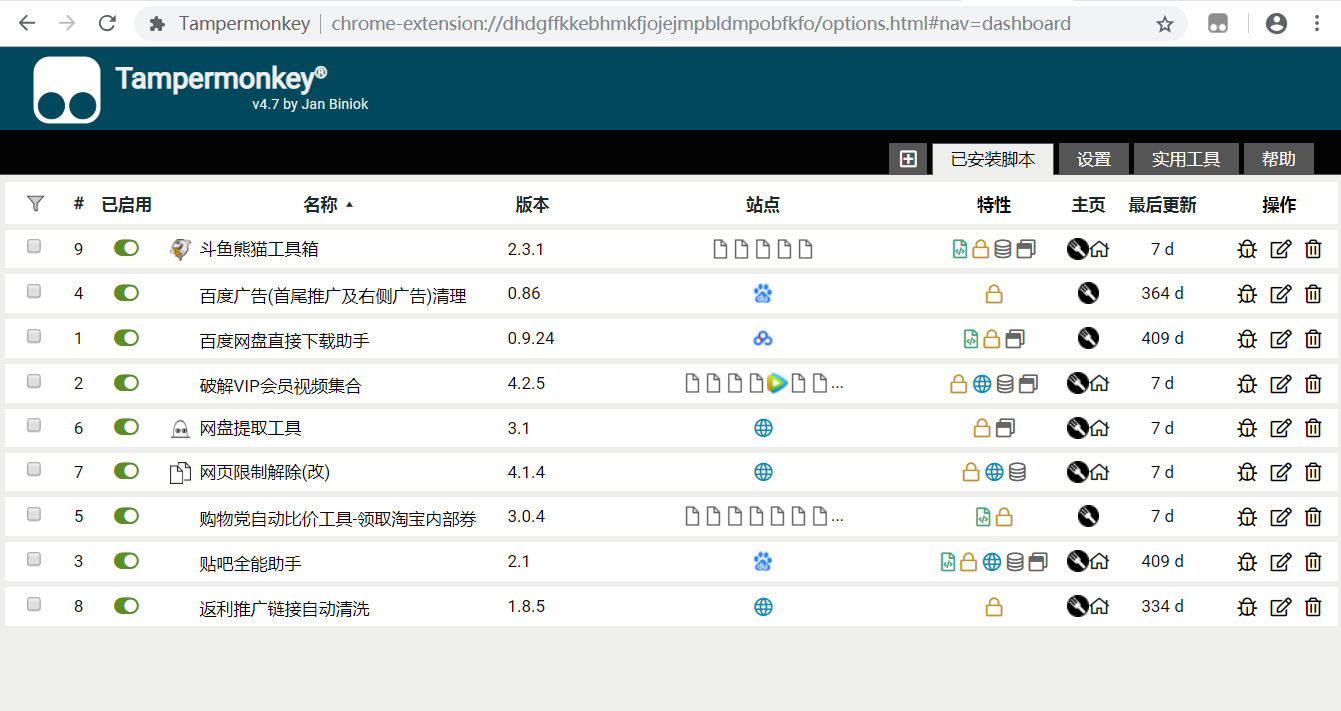Click bug icon for 返利推广链接自动清洗

tap(1247, 606)
